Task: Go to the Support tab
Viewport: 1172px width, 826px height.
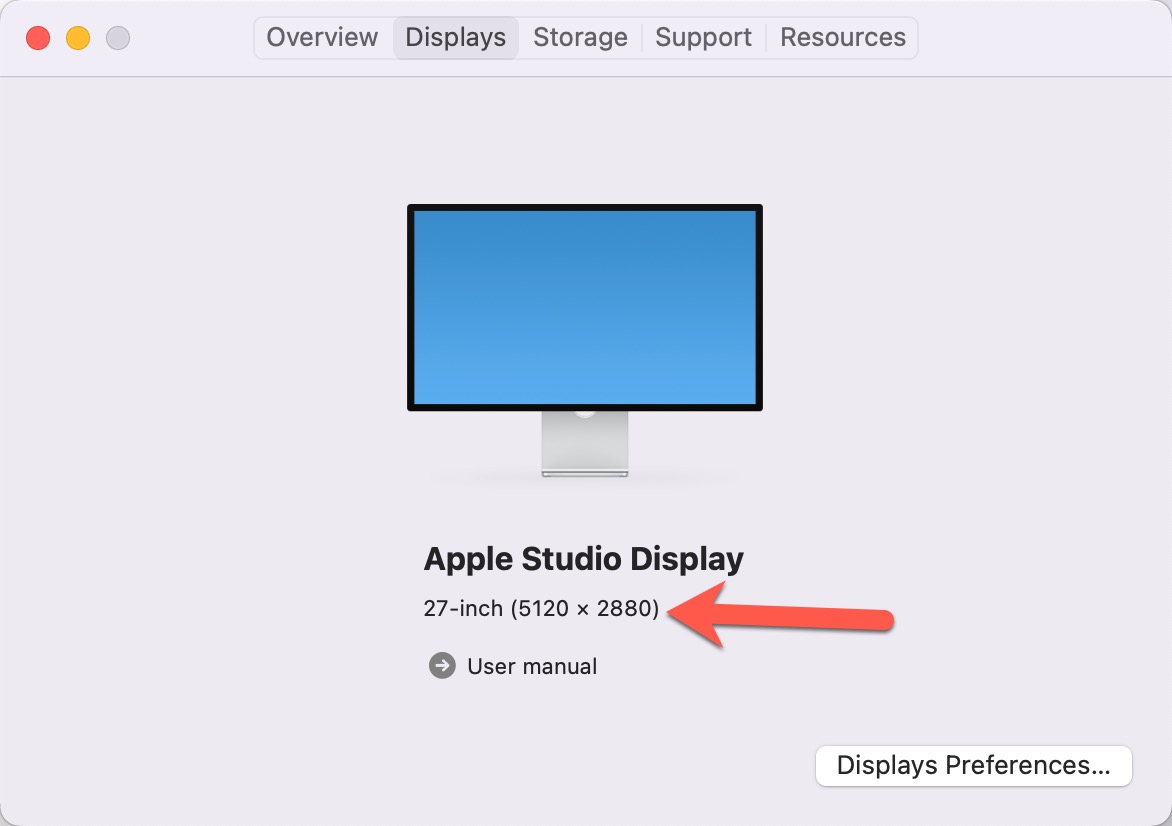Action: pyautogui.click(x=704, y=38)
